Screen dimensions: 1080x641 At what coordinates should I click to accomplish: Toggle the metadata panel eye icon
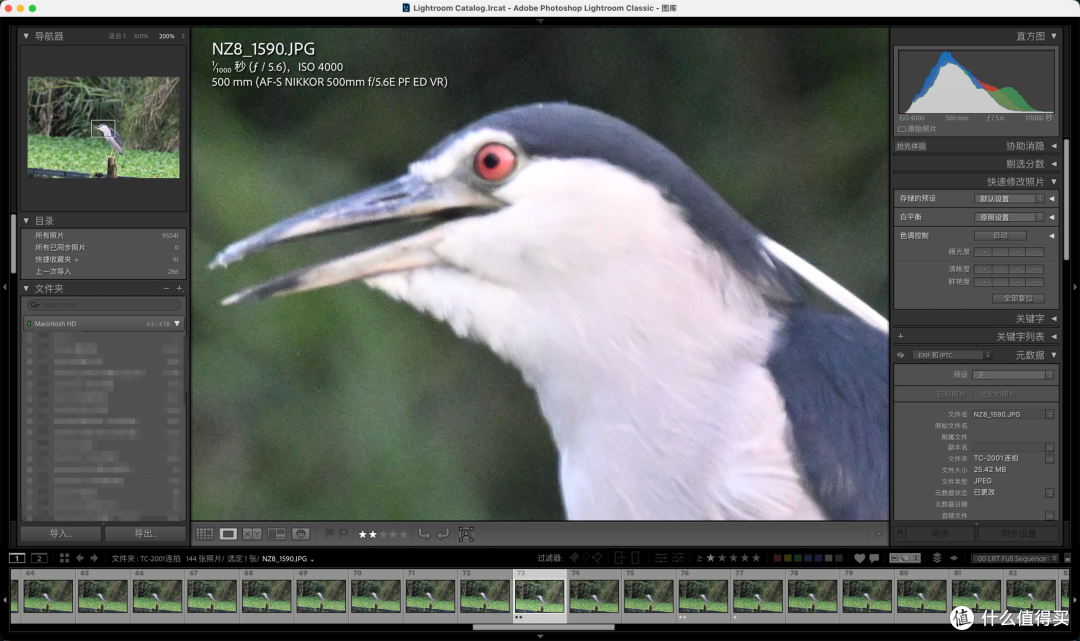coord(900,355)
